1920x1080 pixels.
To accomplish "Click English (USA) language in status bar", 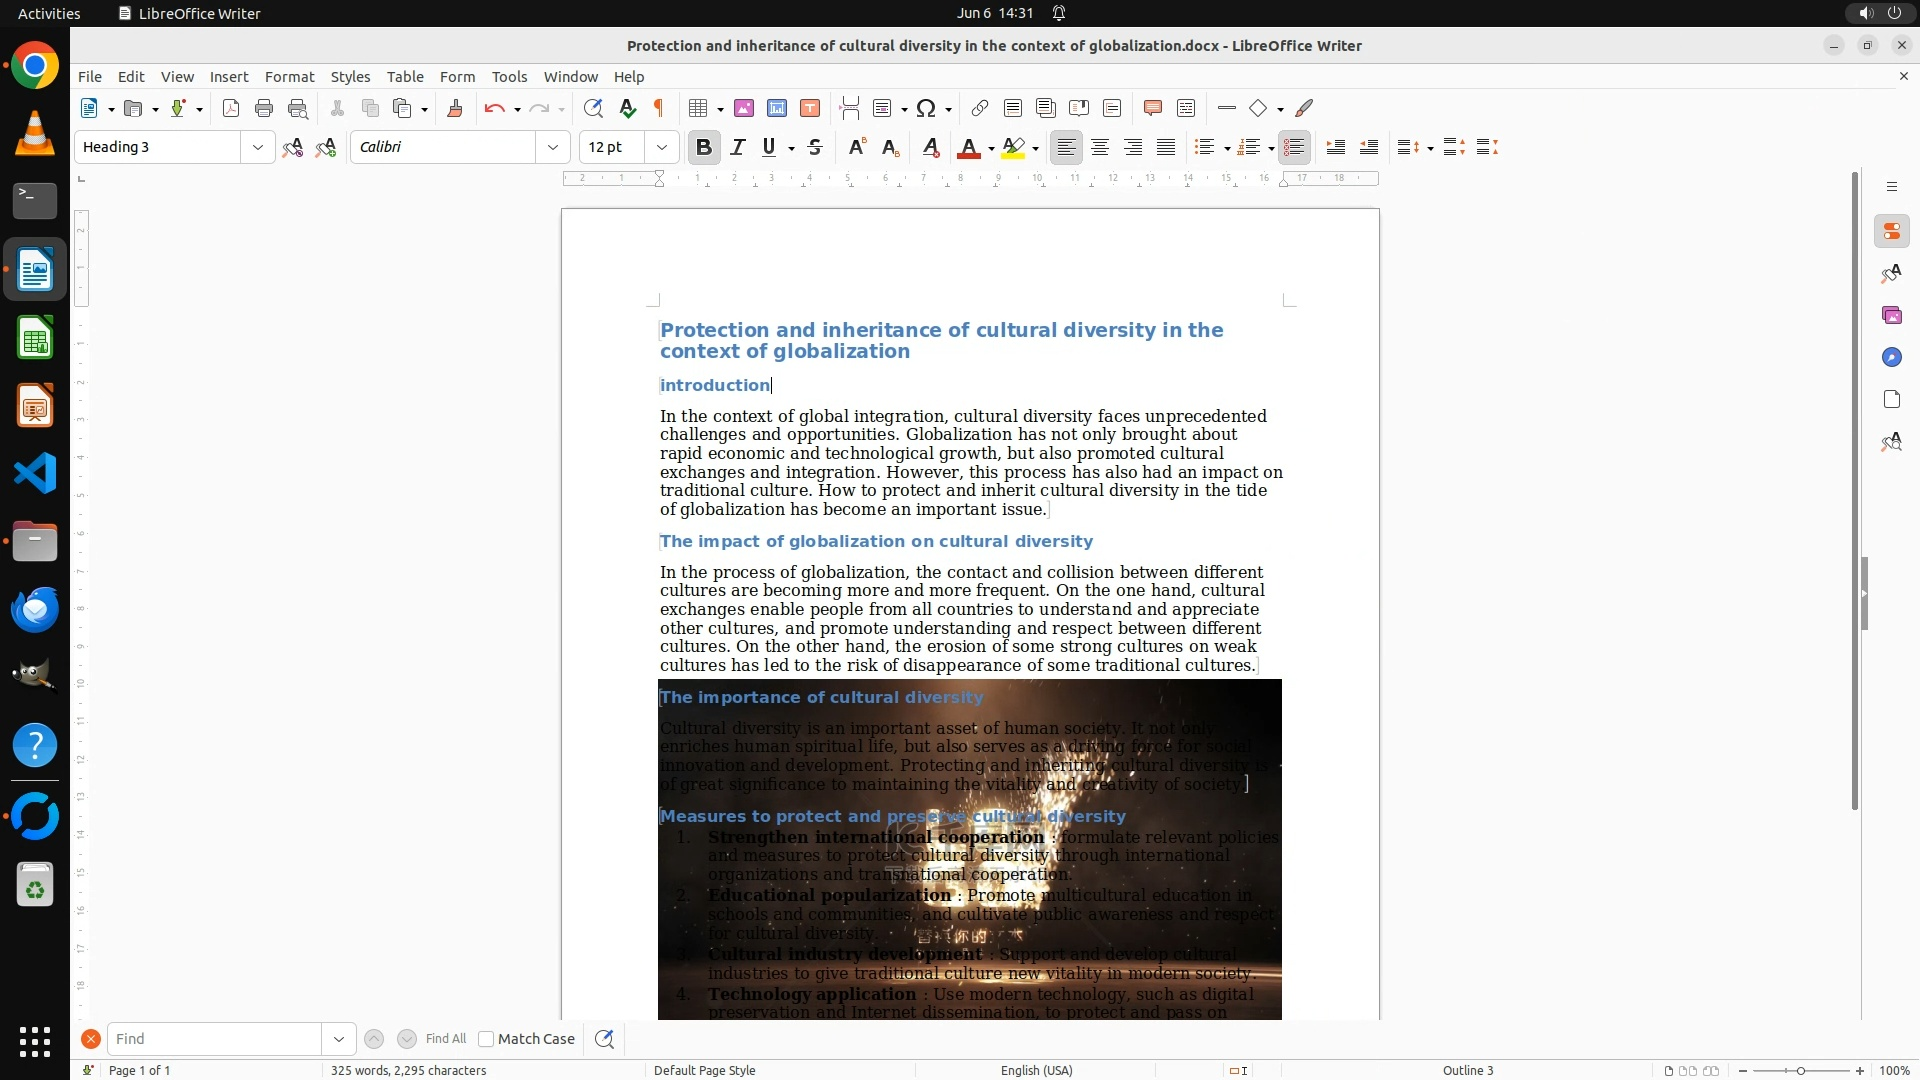I will 1036,1070.
